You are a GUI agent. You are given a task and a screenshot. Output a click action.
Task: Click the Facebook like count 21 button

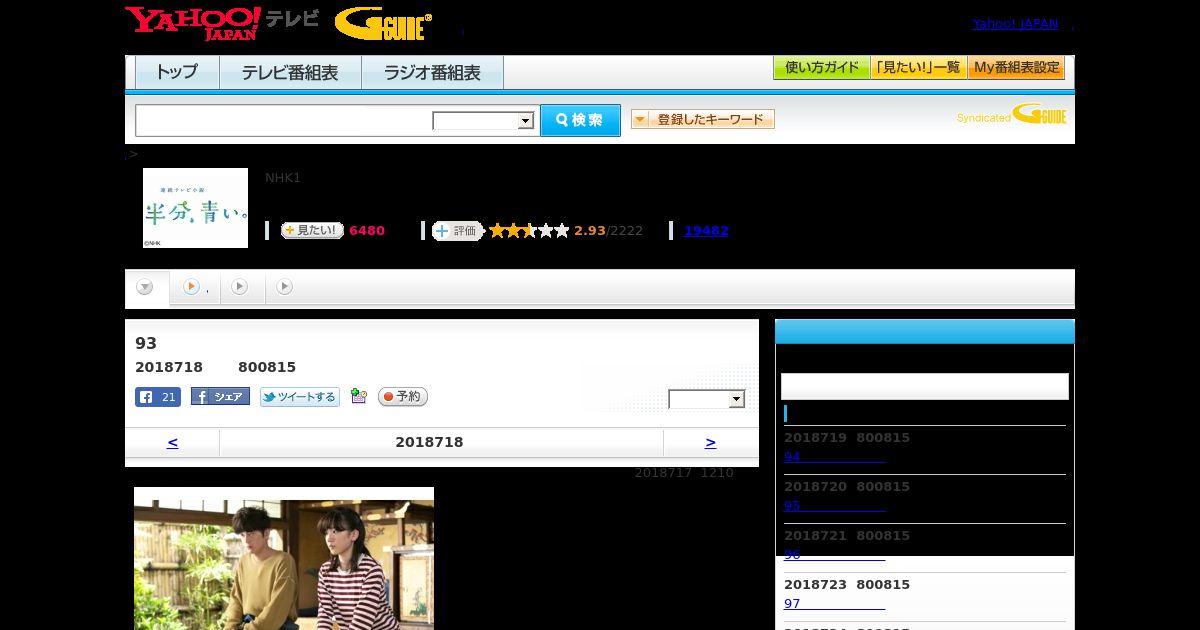click(x=158, y=397)
